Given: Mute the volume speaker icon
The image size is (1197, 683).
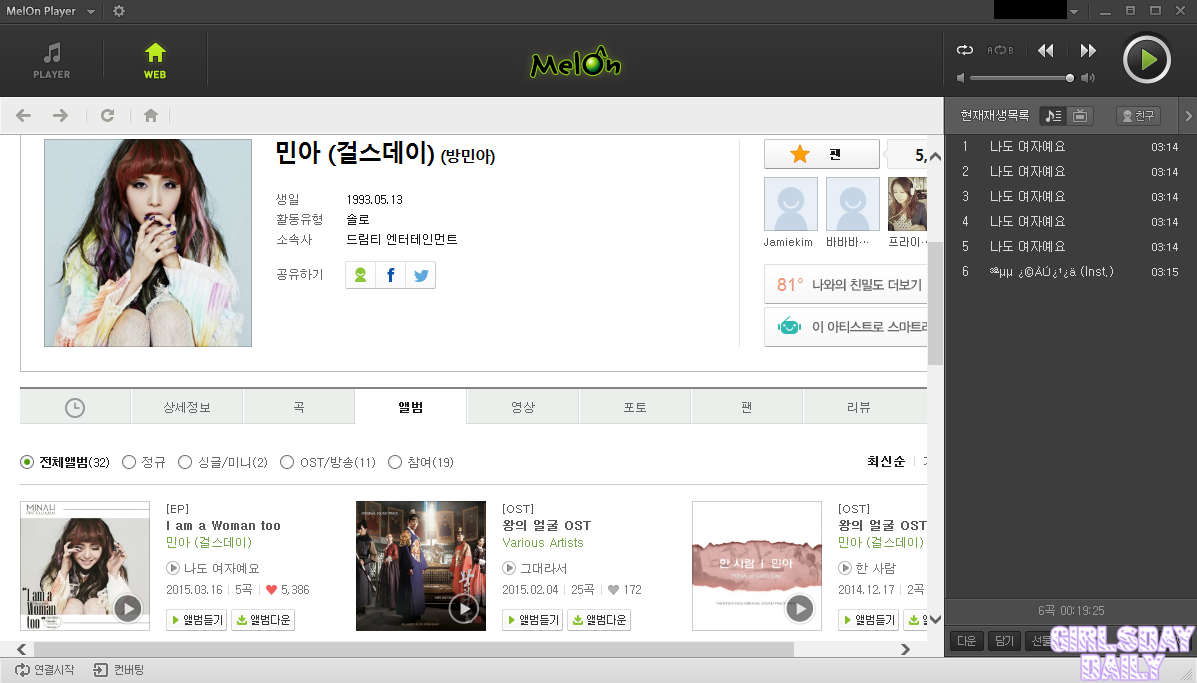Looking at the screenshot, I should pos(960,78).
